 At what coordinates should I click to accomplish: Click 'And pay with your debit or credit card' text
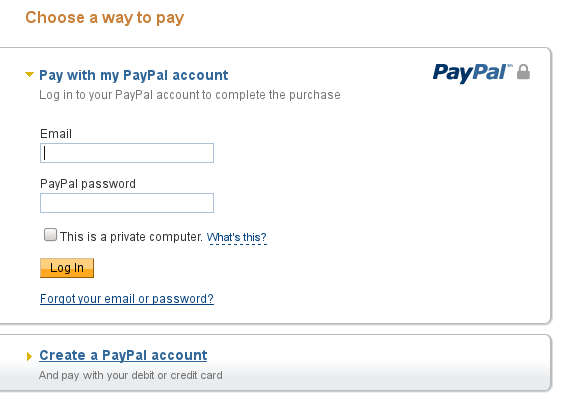click(x=131, y=375)
